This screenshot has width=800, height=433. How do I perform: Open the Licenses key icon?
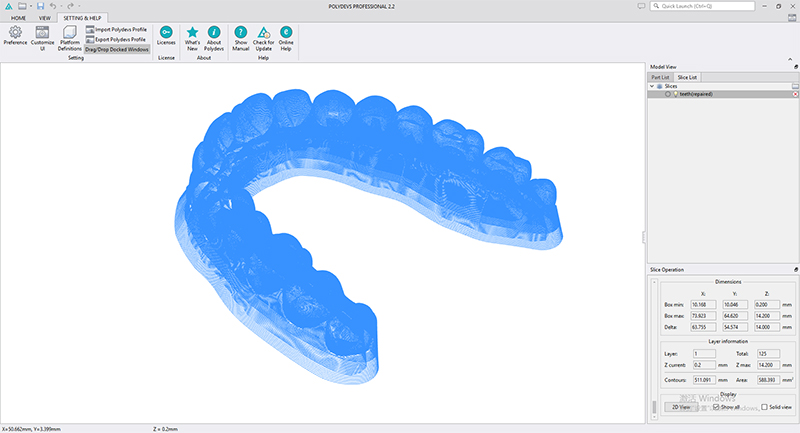(166, 36)
